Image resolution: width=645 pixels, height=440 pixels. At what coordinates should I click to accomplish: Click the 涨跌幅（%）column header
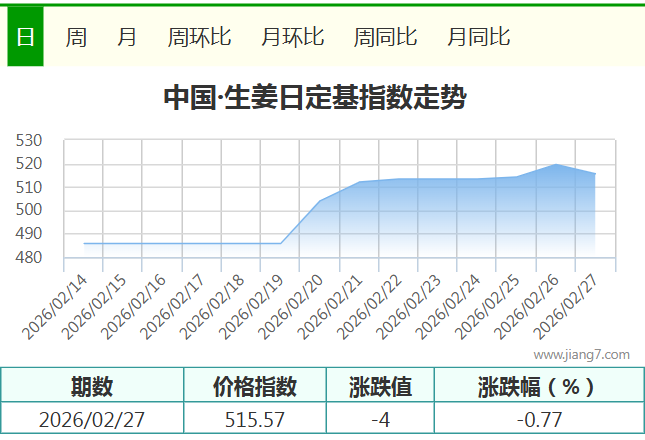[538, 386]
